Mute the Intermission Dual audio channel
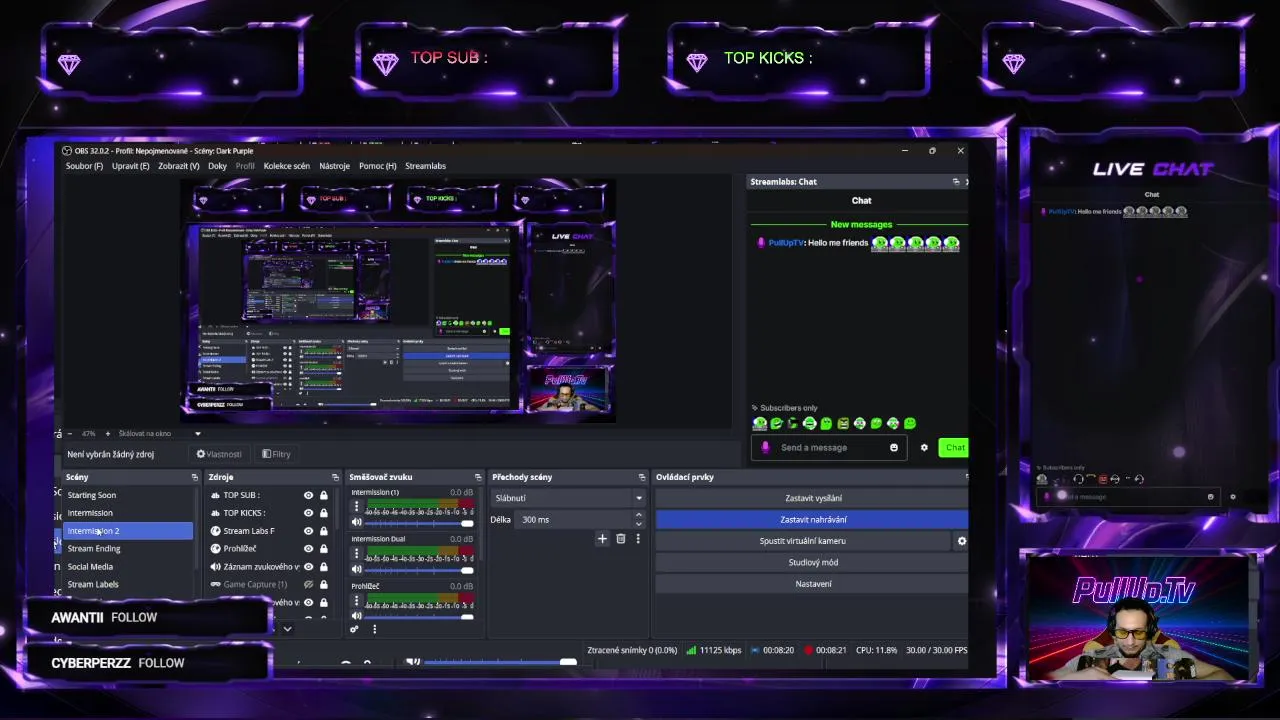1280x720 pixels. pos(356,569)
